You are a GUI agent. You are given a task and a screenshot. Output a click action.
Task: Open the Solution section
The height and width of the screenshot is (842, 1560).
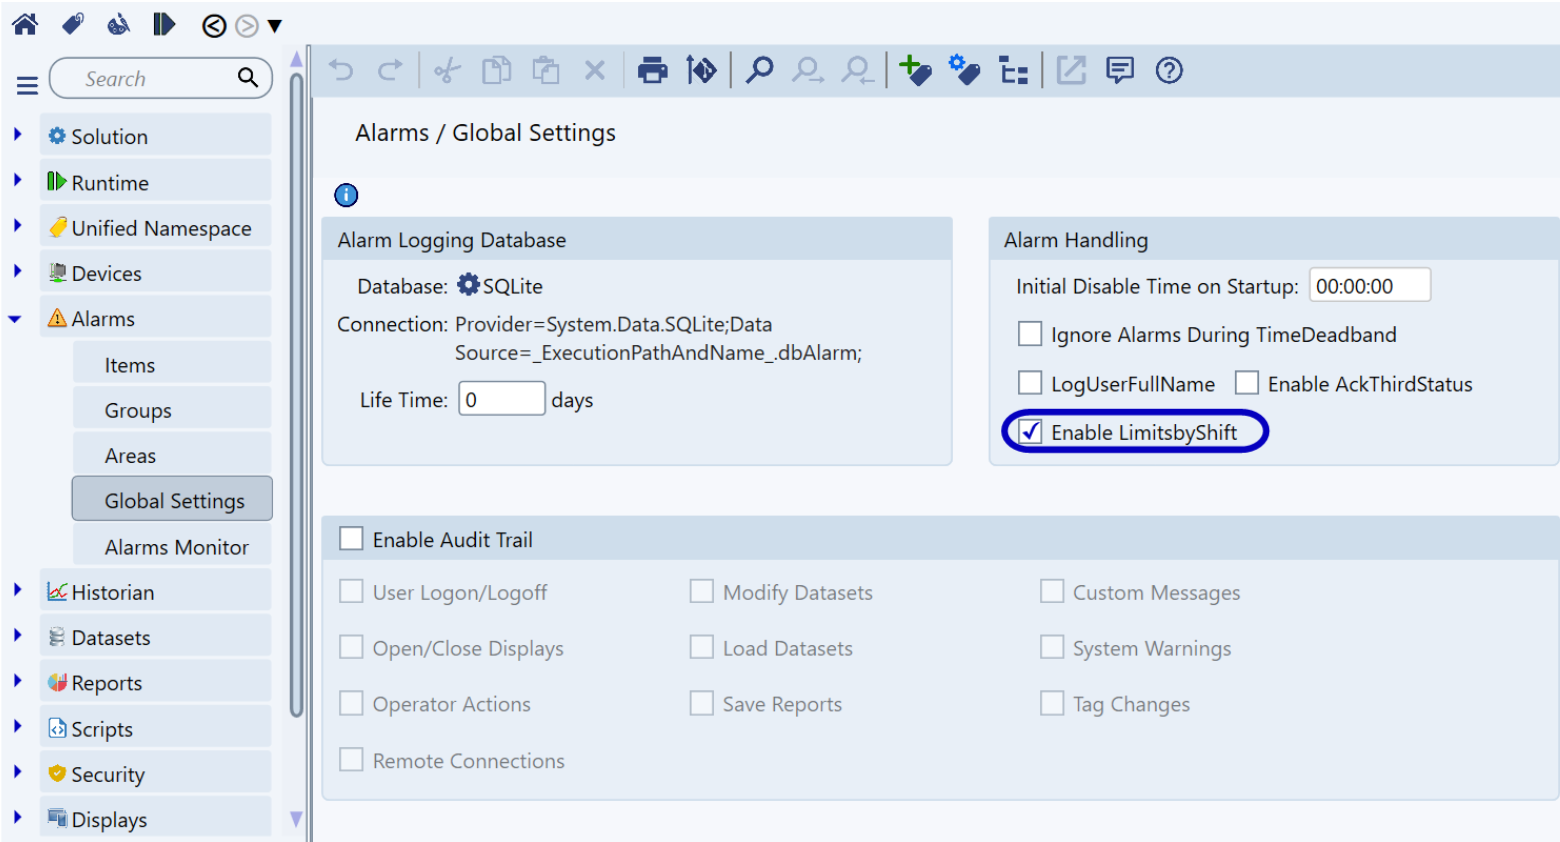click(155, 136)
